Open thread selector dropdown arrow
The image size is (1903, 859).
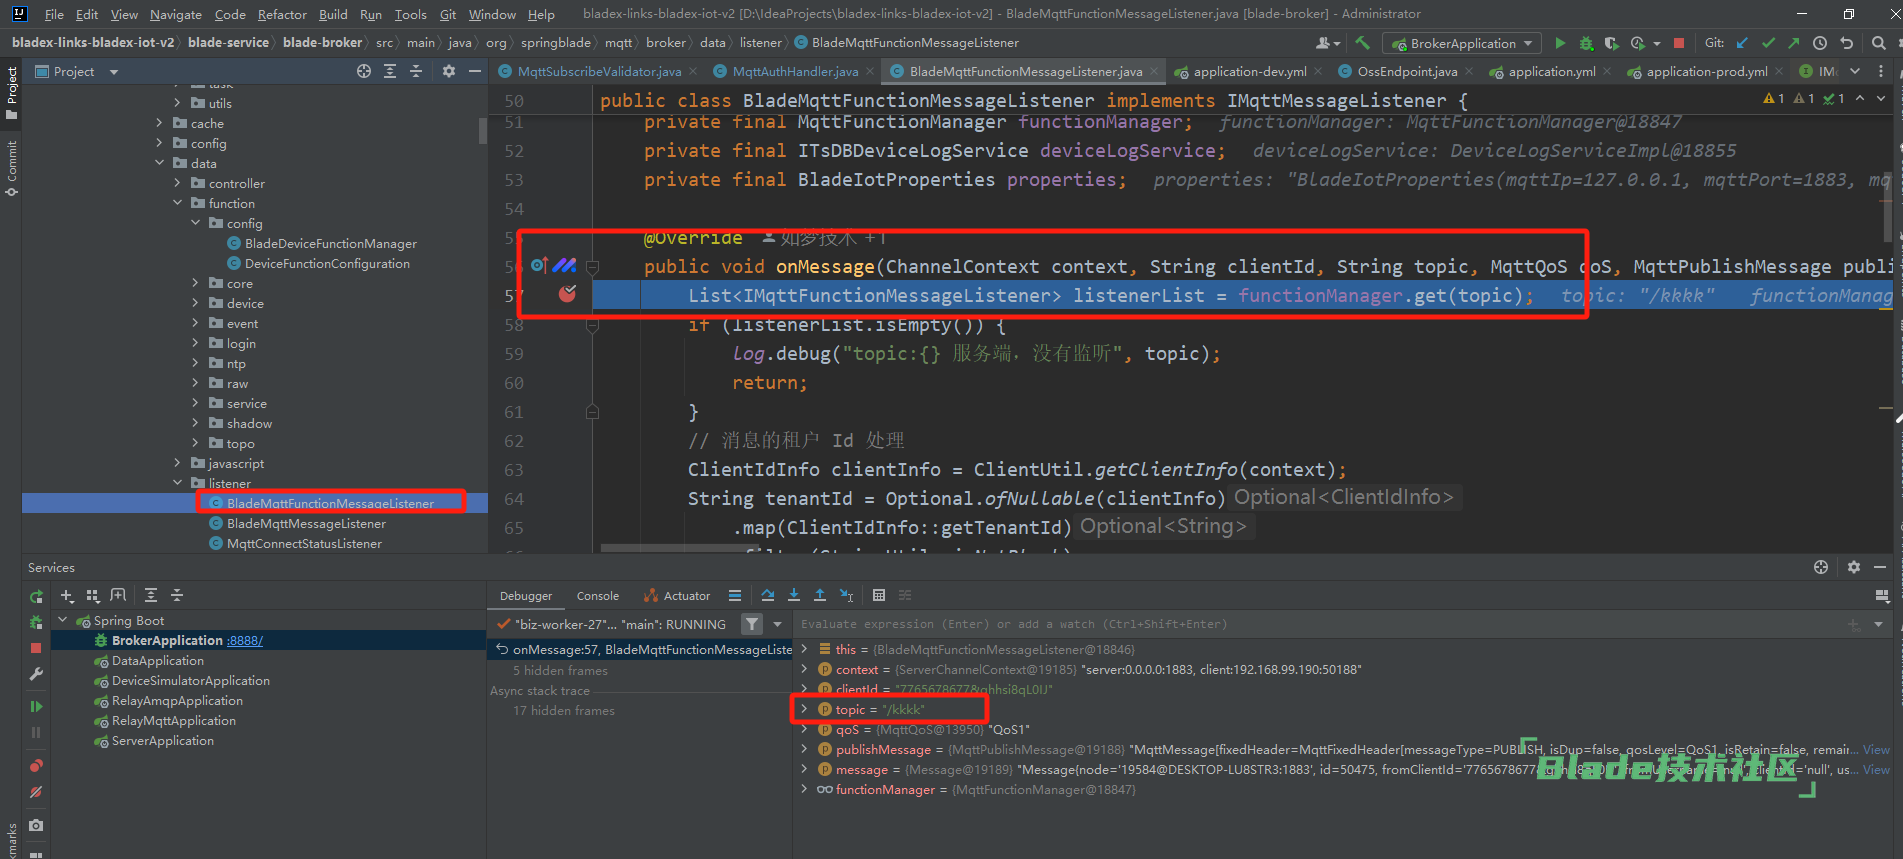(x=777, y=624)
